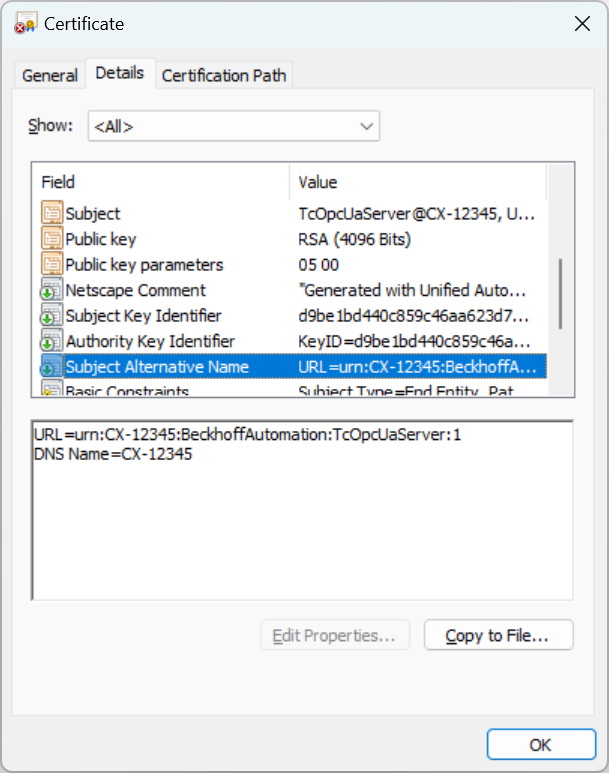Select the Public key parameters row
609x773 pixels.
click(x=293, y=265)
